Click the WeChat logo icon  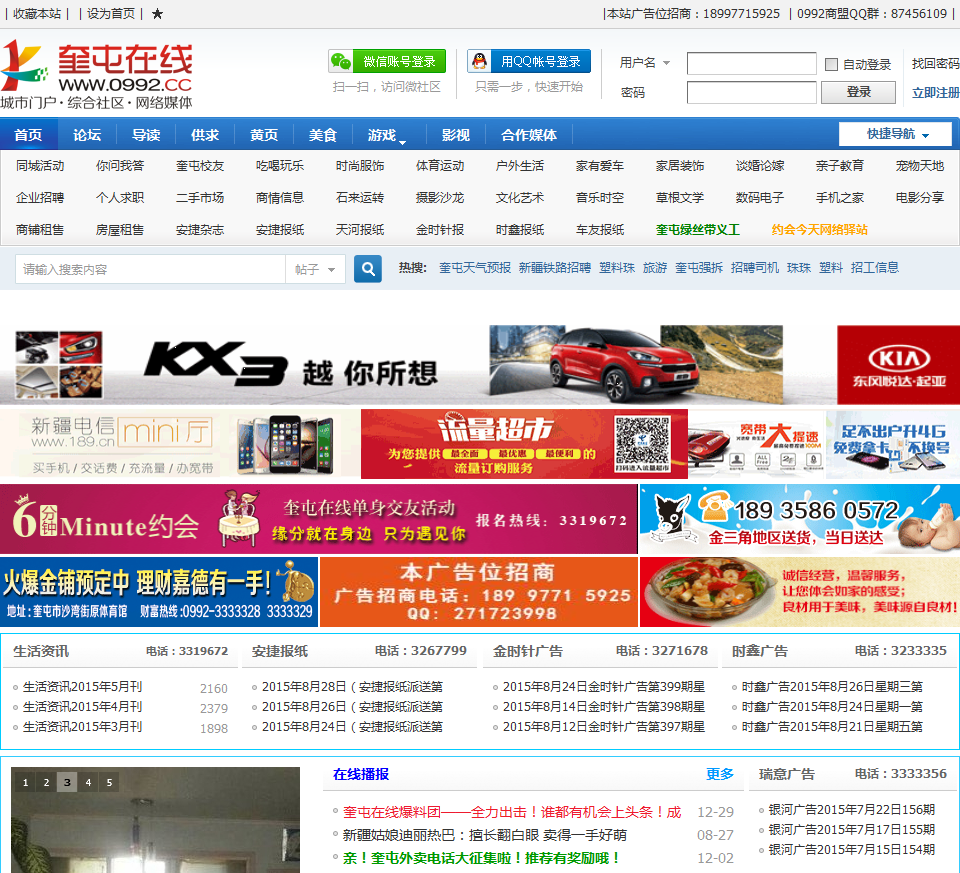(x=341, y=61)
